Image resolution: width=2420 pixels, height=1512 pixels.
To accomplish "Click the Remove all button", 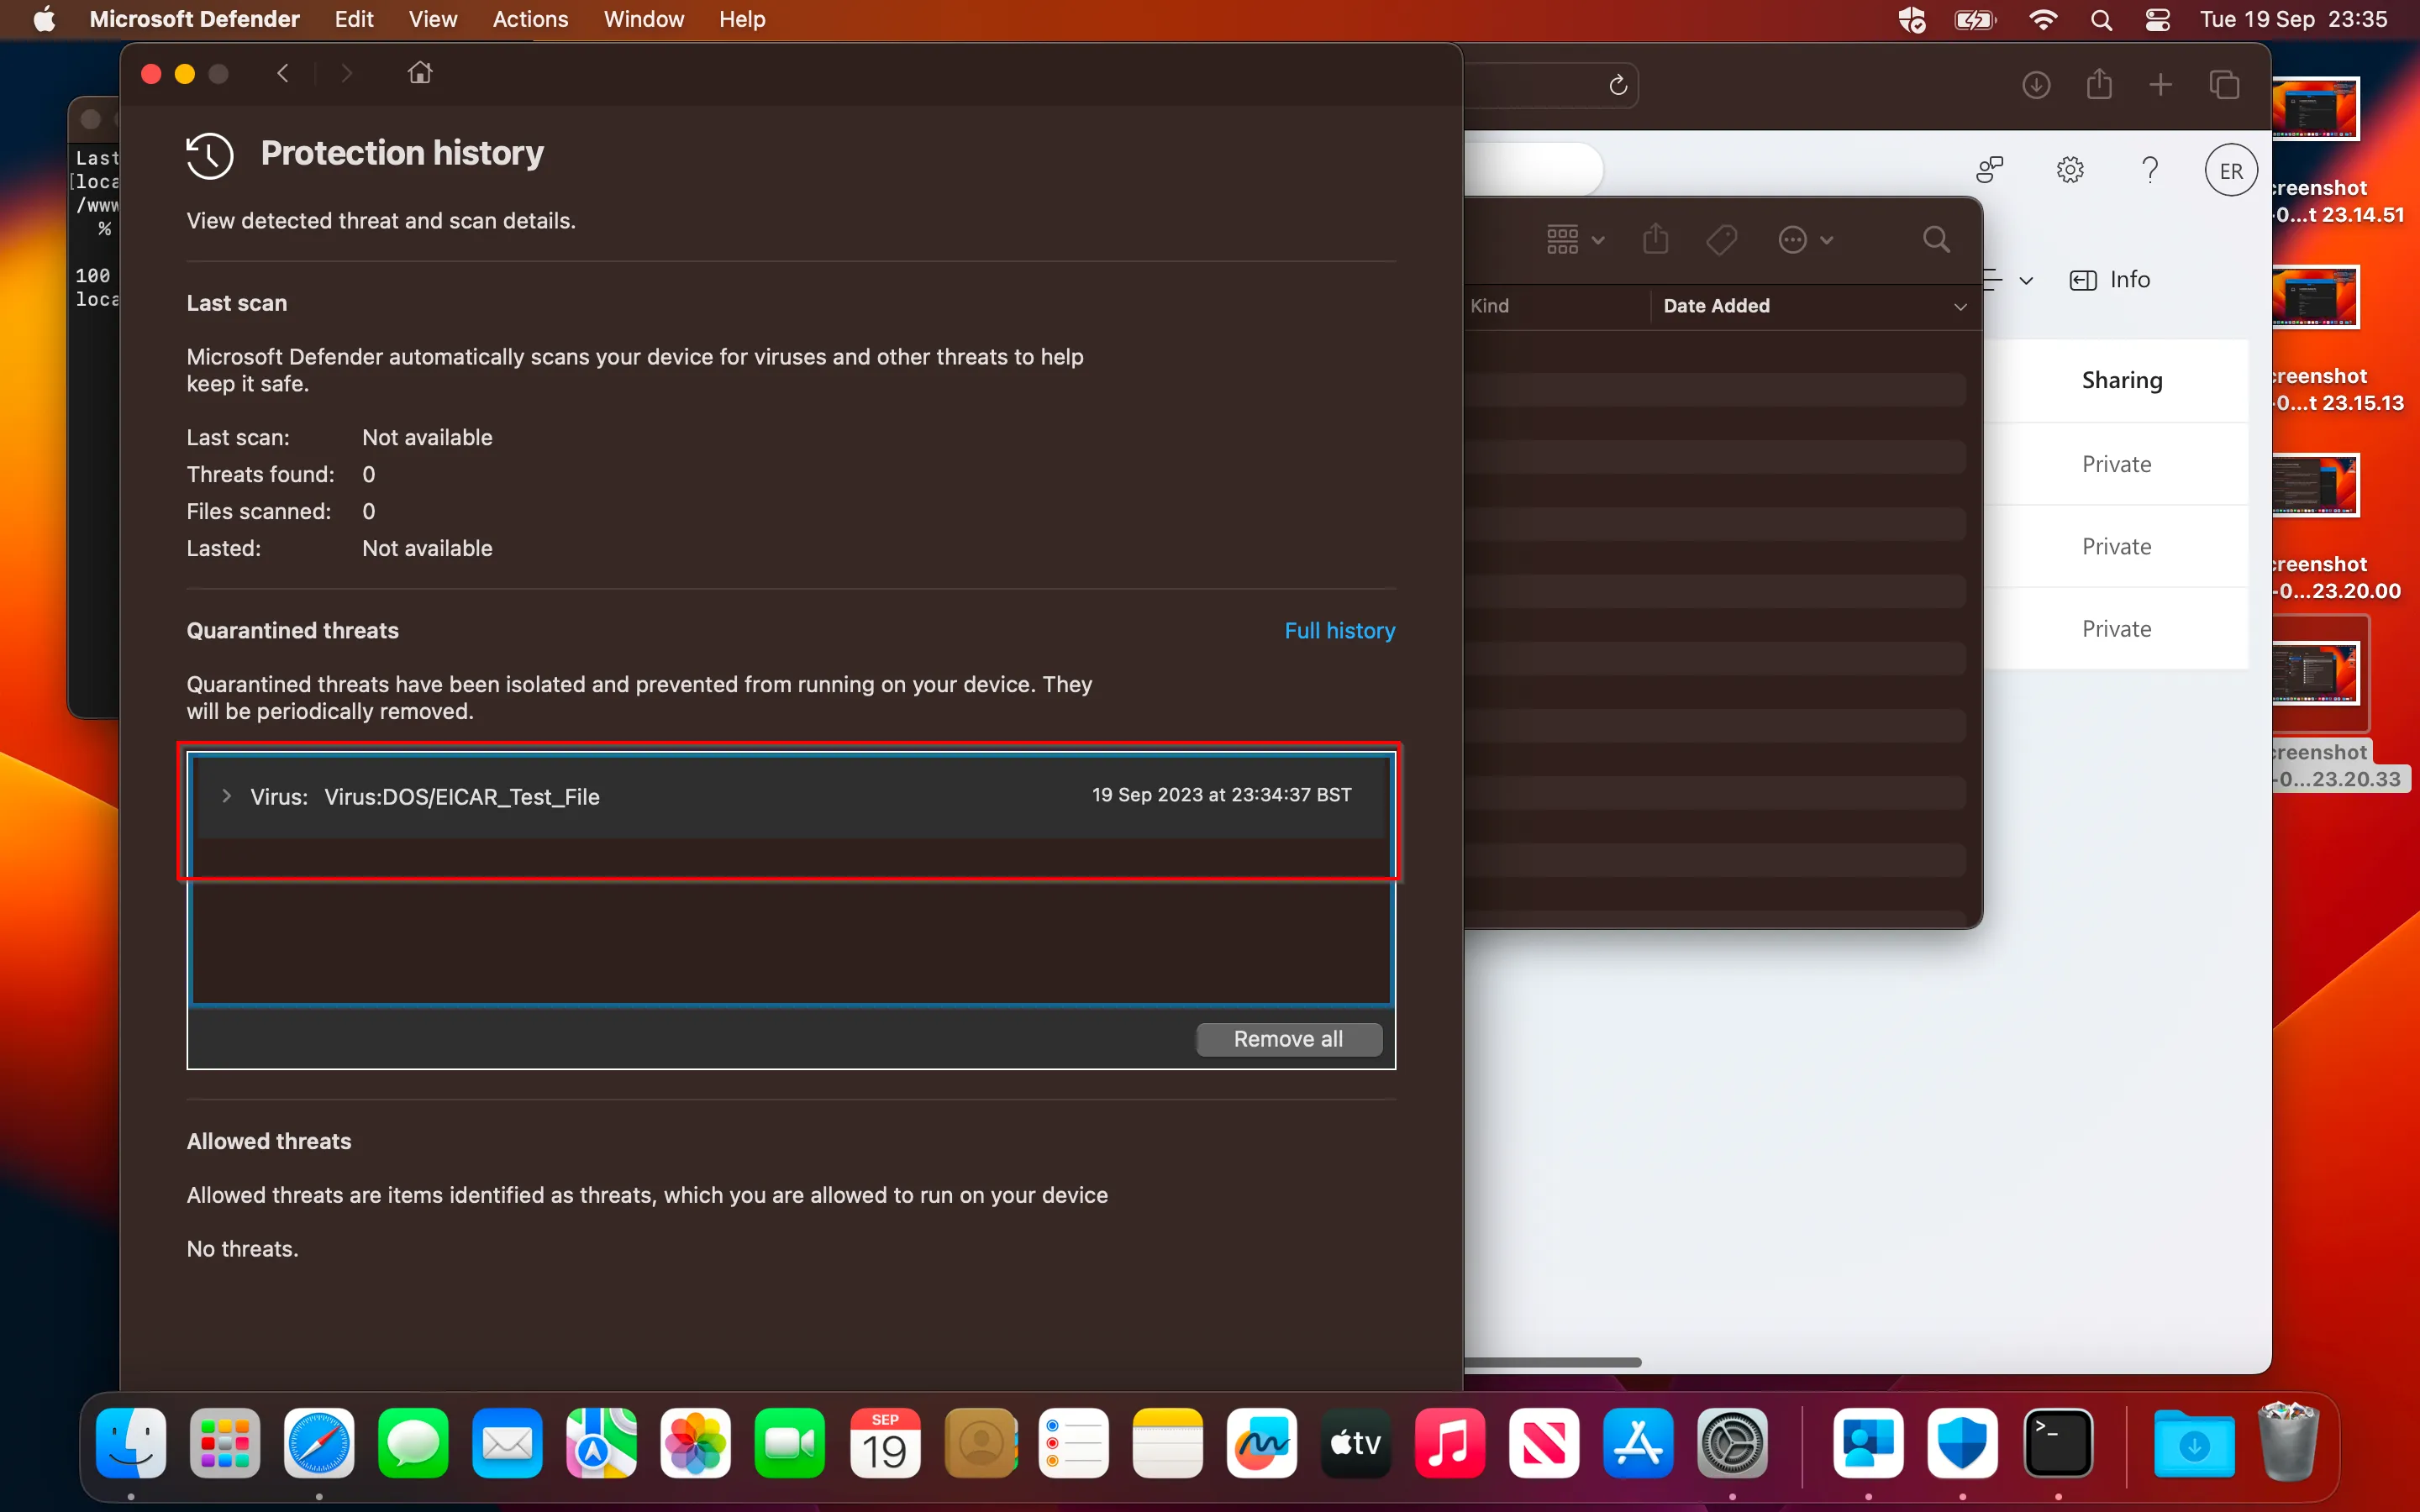I will pos(1288,1039).
